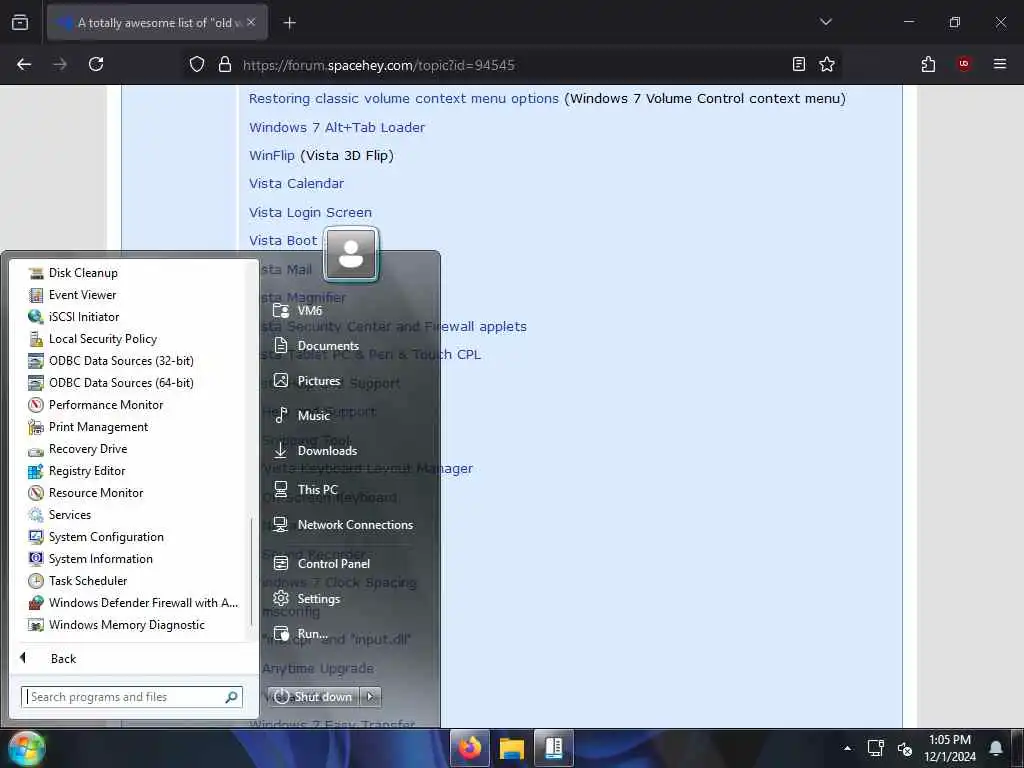Image resolution: width=1024 pixels, height=768 pixels.
Task: Follow the WinFlip link
Action: click(272, 155)
